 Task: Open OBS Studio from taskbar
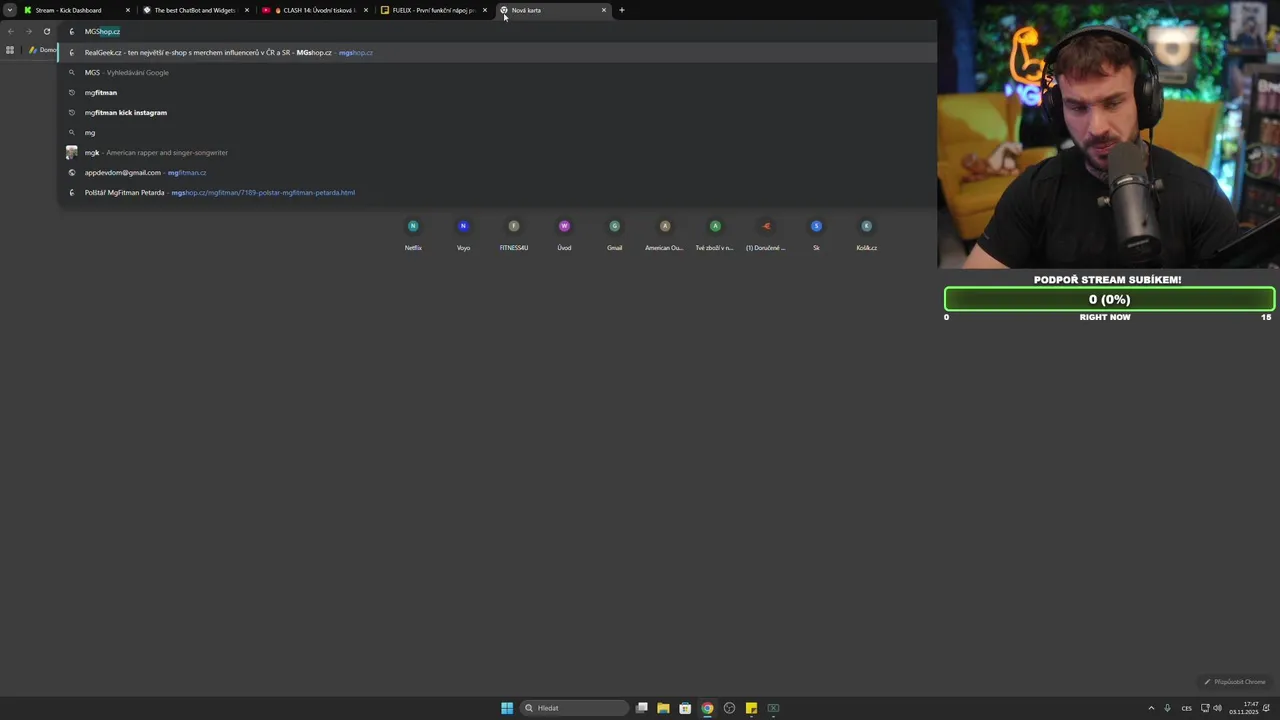click(729, 708)
